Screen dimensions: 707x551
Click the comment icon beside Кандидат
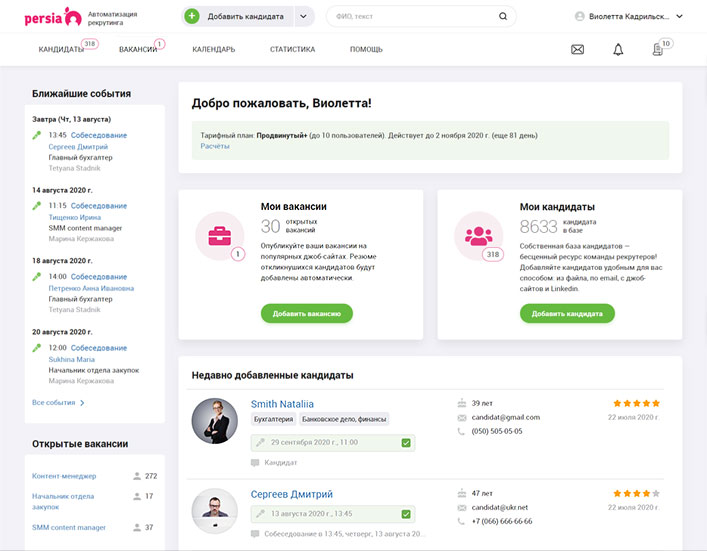coord(255,463)
